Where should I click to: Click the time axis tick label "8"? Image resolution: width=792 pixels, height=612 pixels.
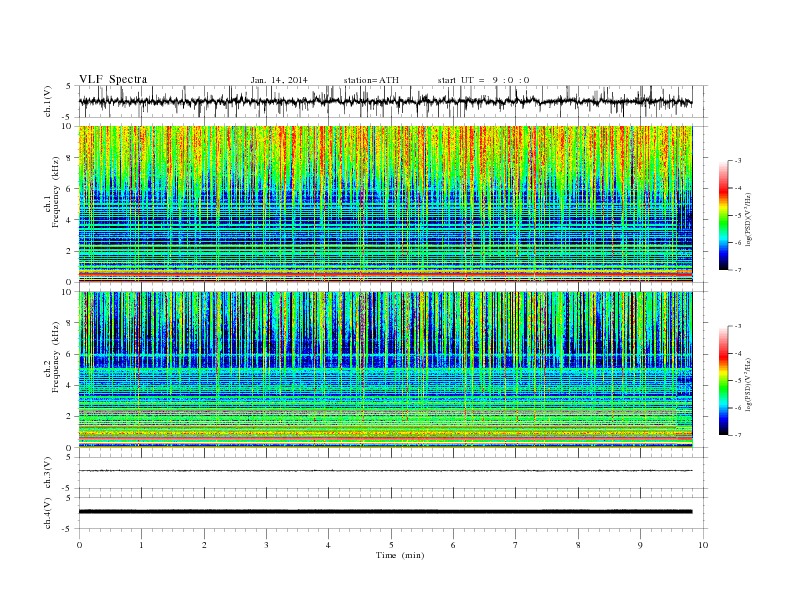[x=578, y=545]
